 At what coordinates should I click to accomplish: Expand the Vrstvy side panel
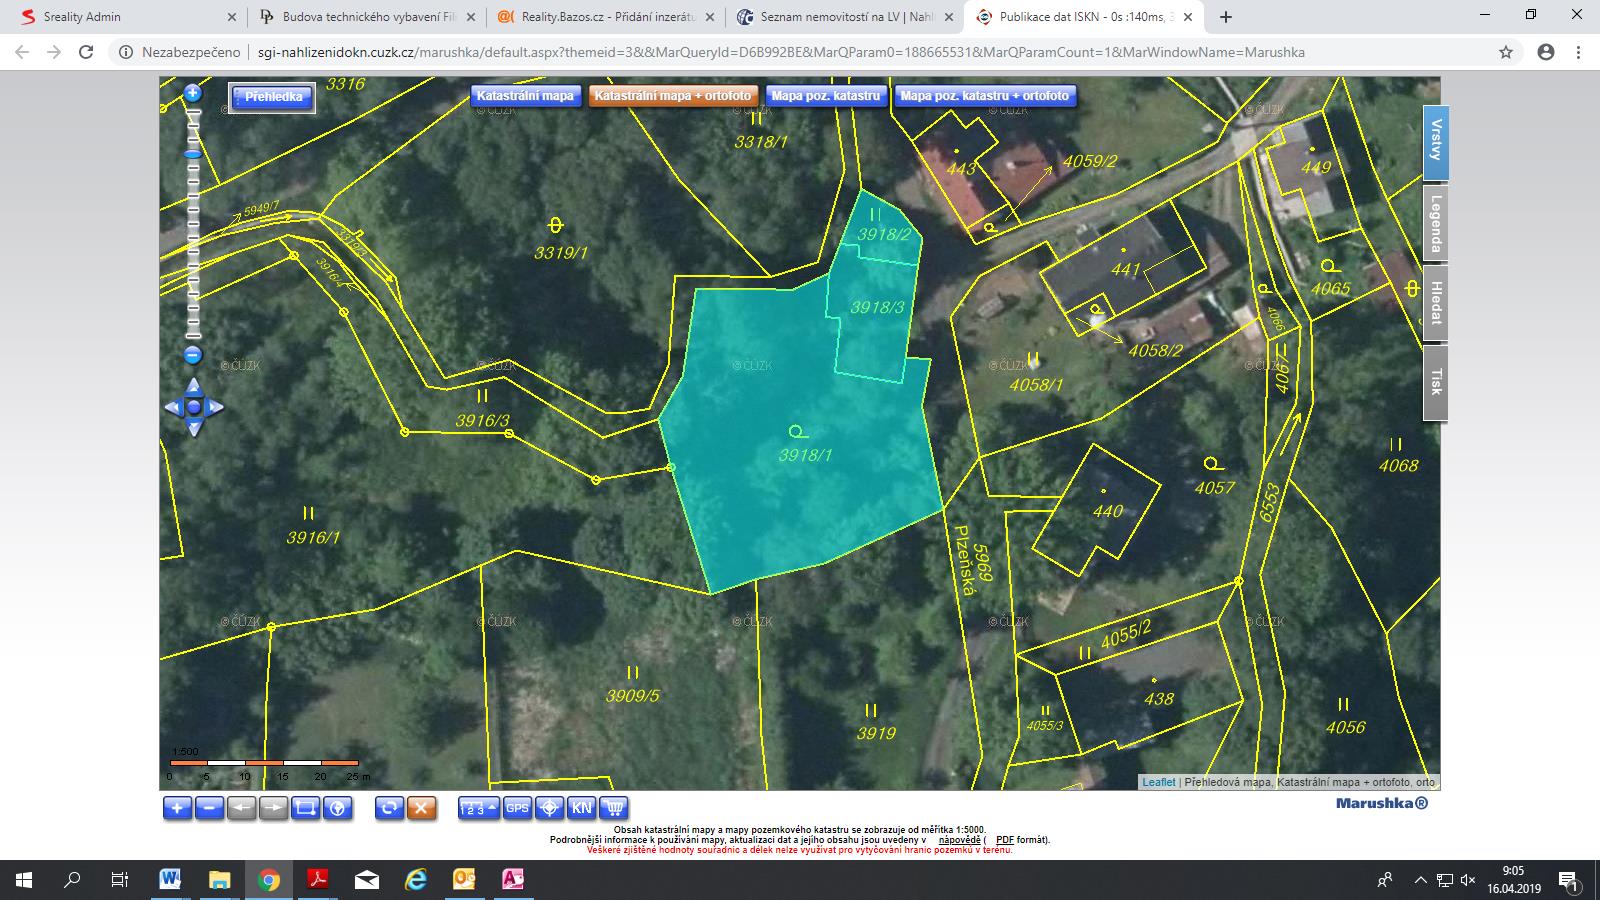click(x=1436, y=142)
